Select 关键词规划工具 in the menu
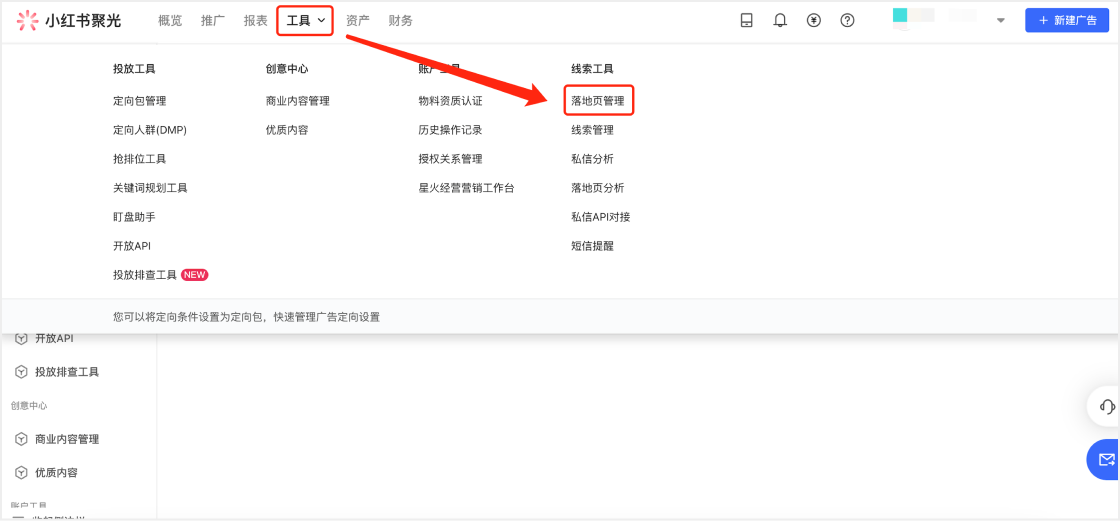Image resolution: width=1120 pixels, height=521 pixels. click(150, 188)
